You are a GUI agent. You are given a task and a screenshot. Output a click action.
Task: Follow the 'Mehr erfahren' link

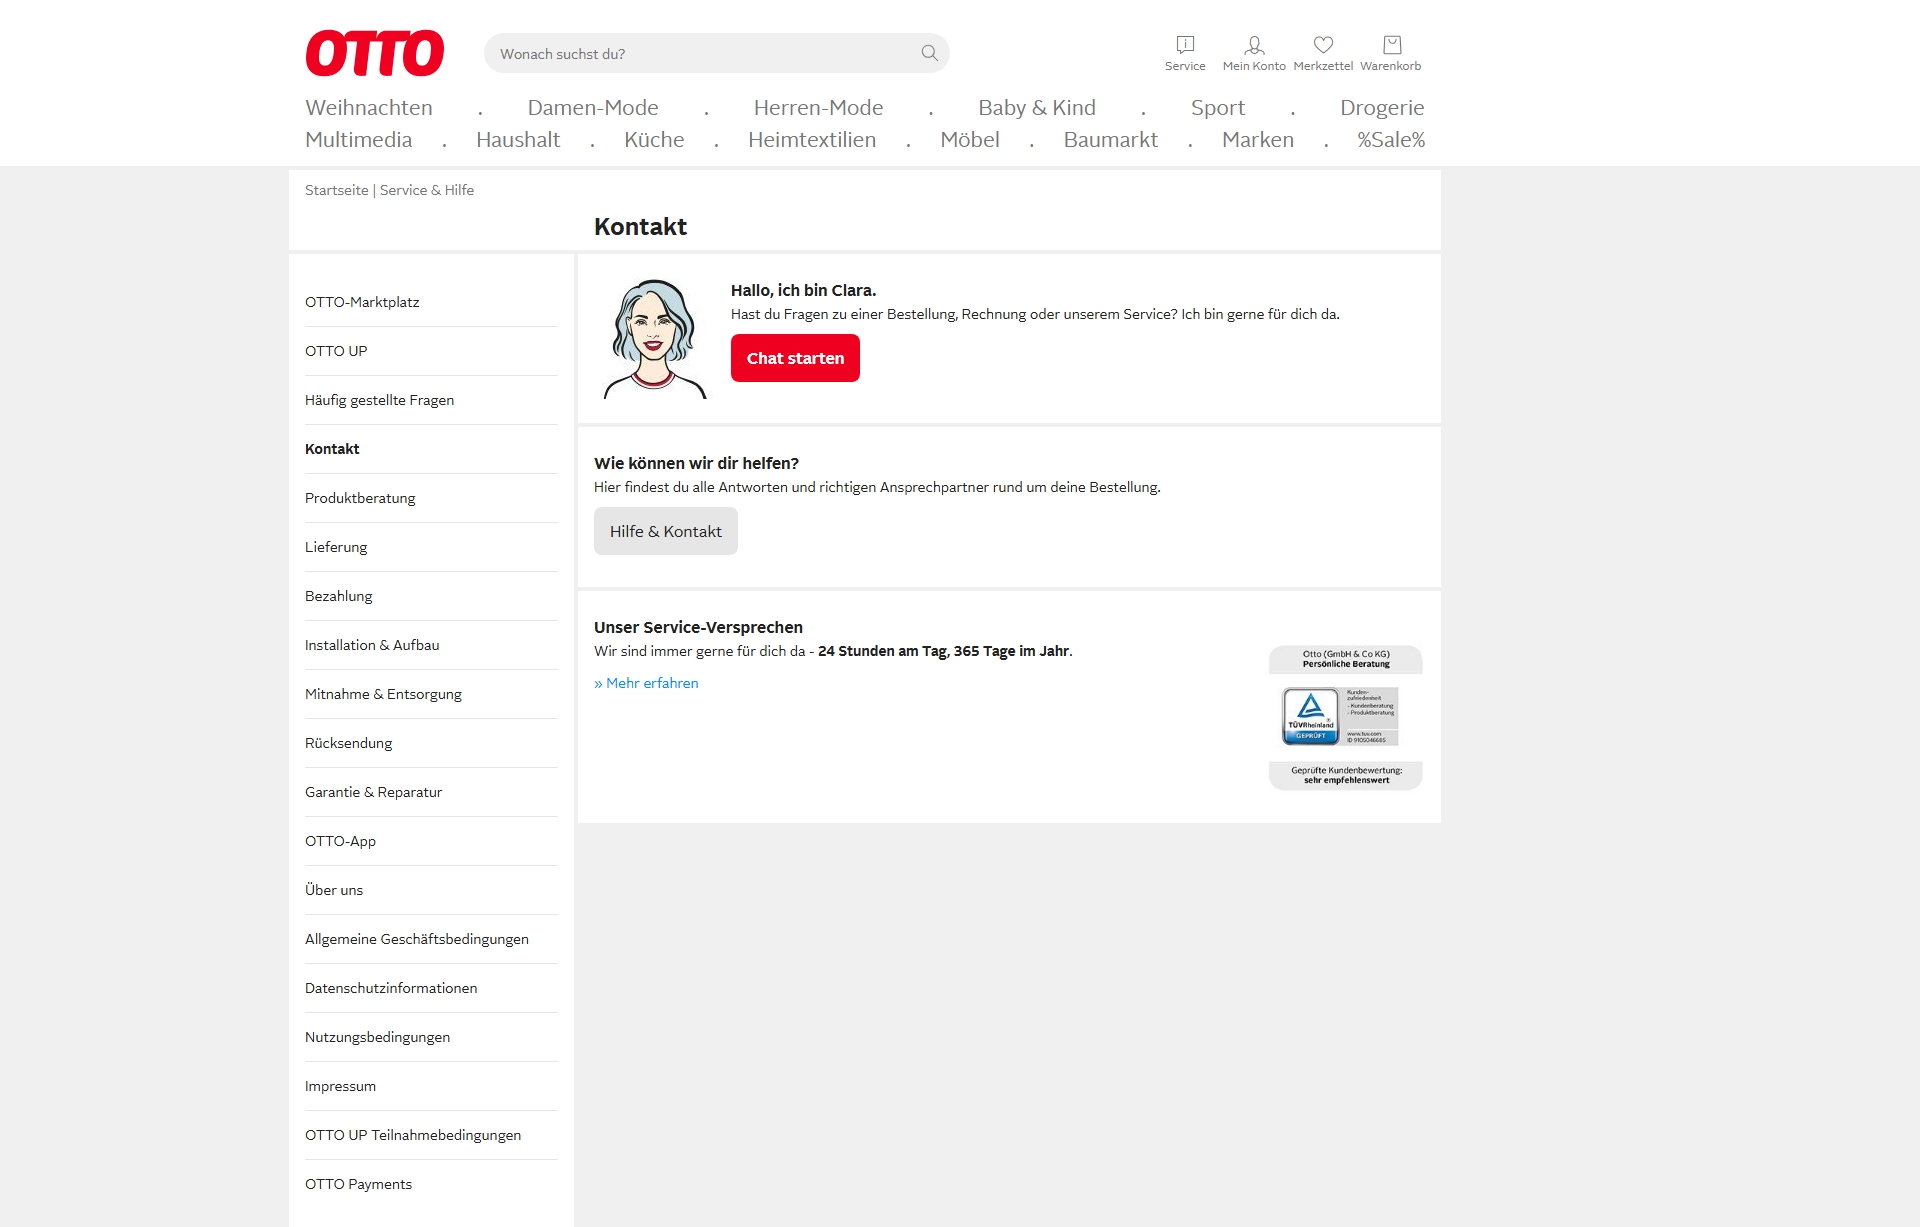tap(646, 683)
